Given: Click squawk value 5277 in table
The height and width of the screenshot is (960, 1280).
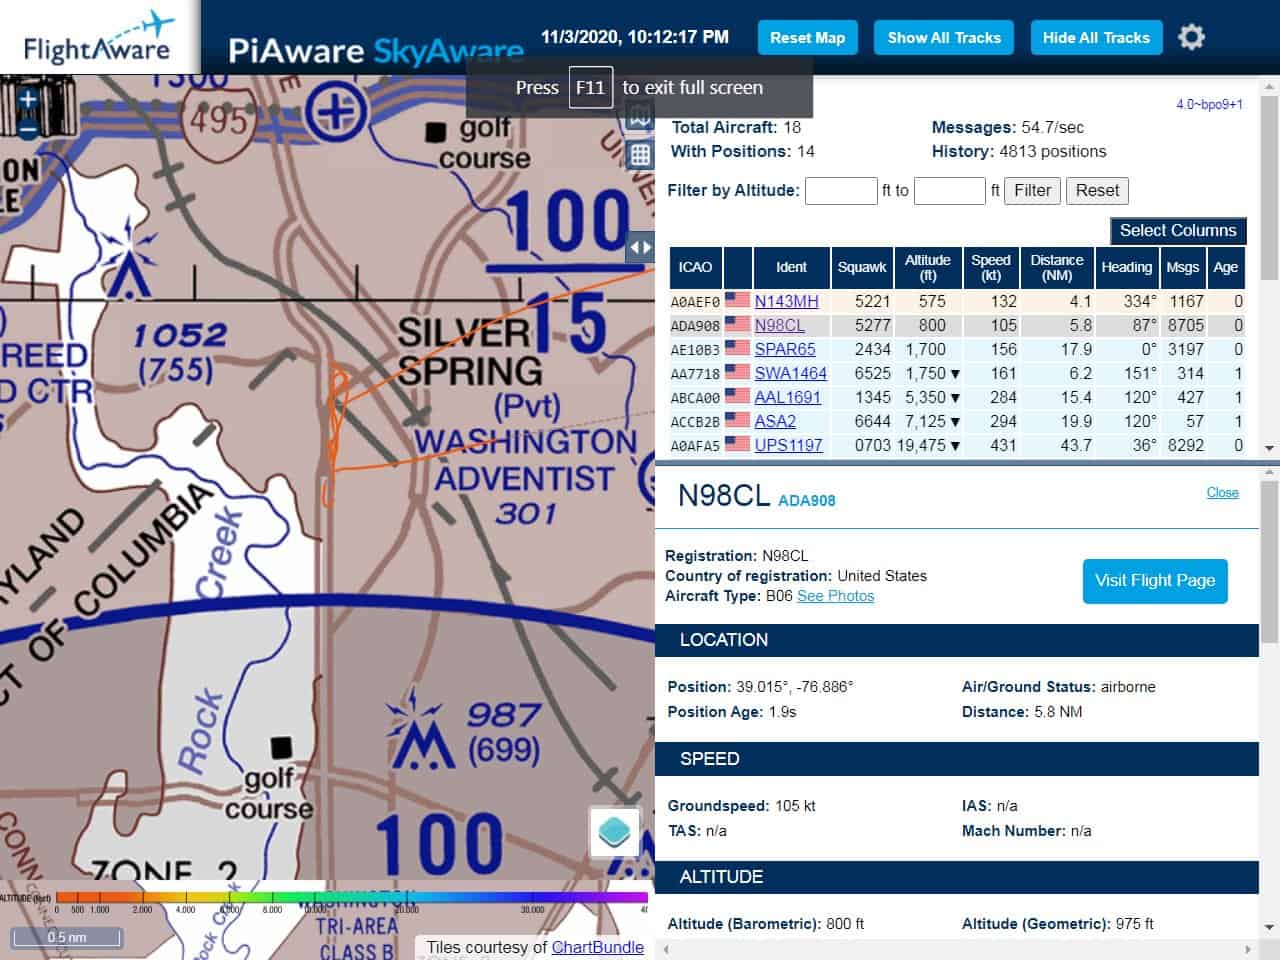Looking at the screenshot, I should click(x=872, y=325).
